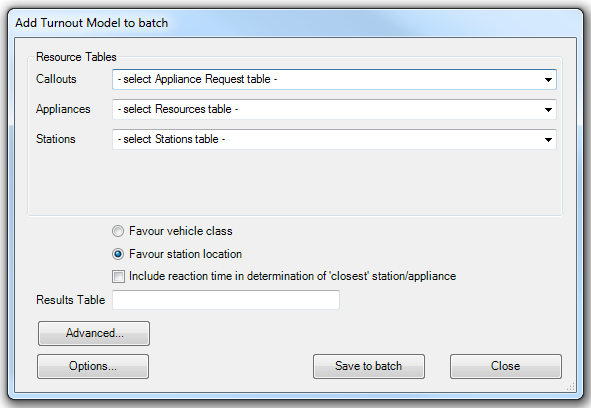Click the arrow icon on the Appliances combo box
The width and height of the screenshot is (591, 408).
tap(548, 110)
